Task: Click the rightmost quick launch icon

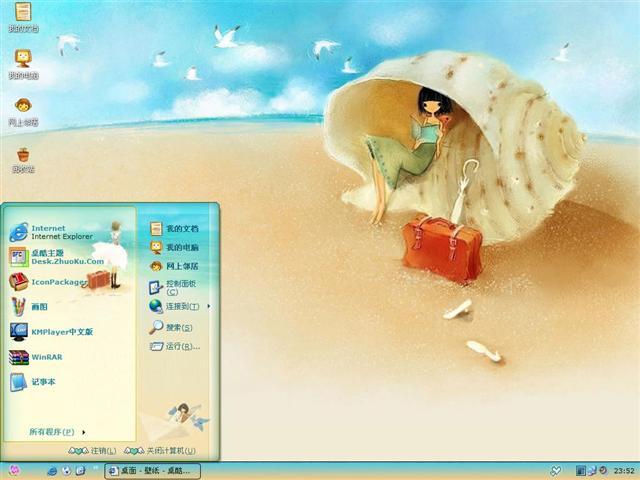Action: (x=81, y=471)
